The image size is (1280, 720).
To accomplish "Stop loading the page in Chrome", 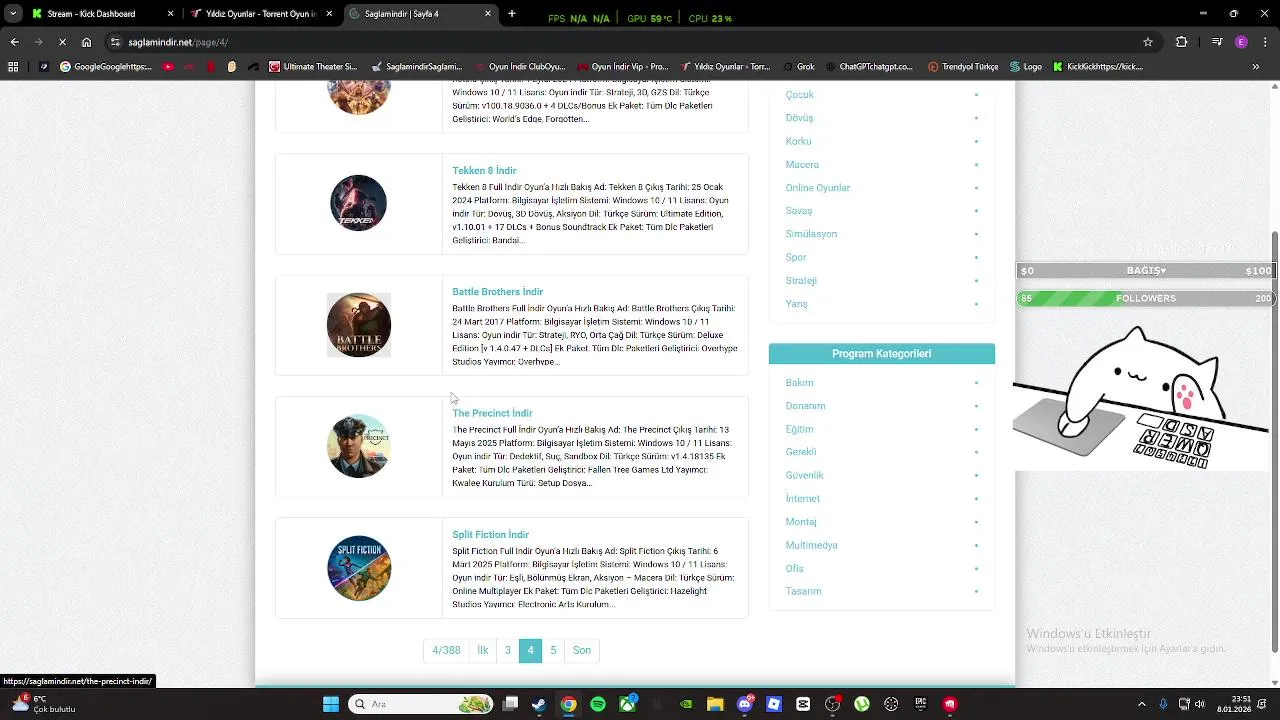I will (x=62, y=42).
